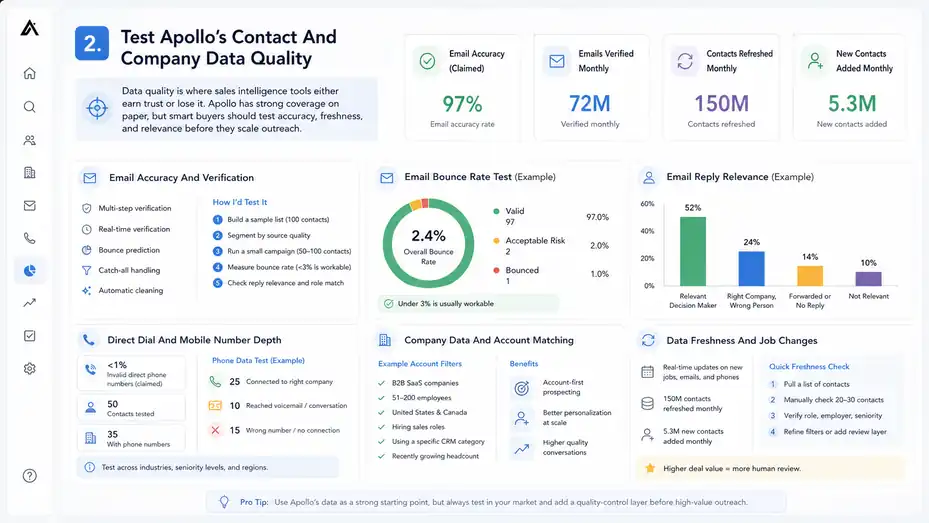Click the How I'd Test It heading
Viewport: 929px width, 523px height.
tap(239, 202)
